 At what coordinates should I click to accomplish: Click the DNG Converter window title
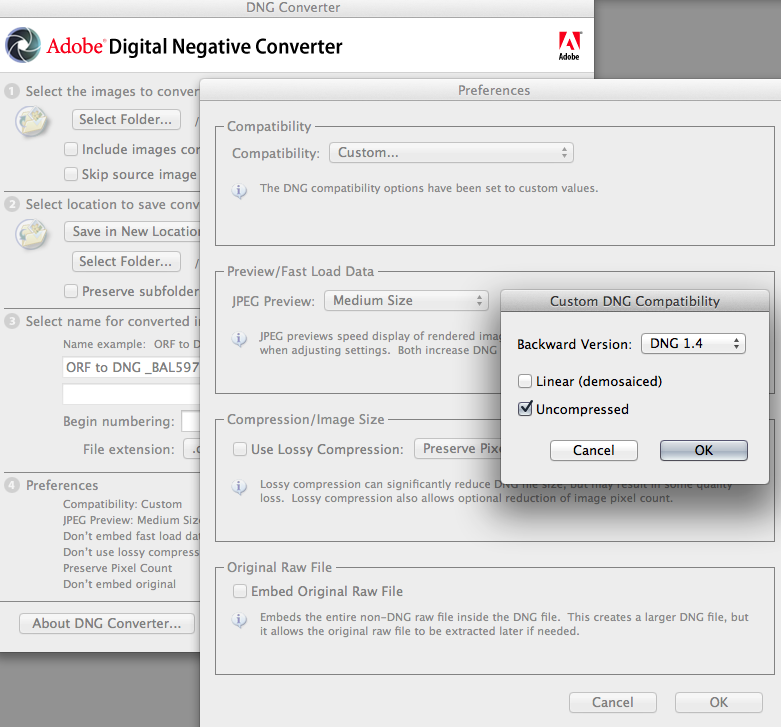(x=293, y=7)
